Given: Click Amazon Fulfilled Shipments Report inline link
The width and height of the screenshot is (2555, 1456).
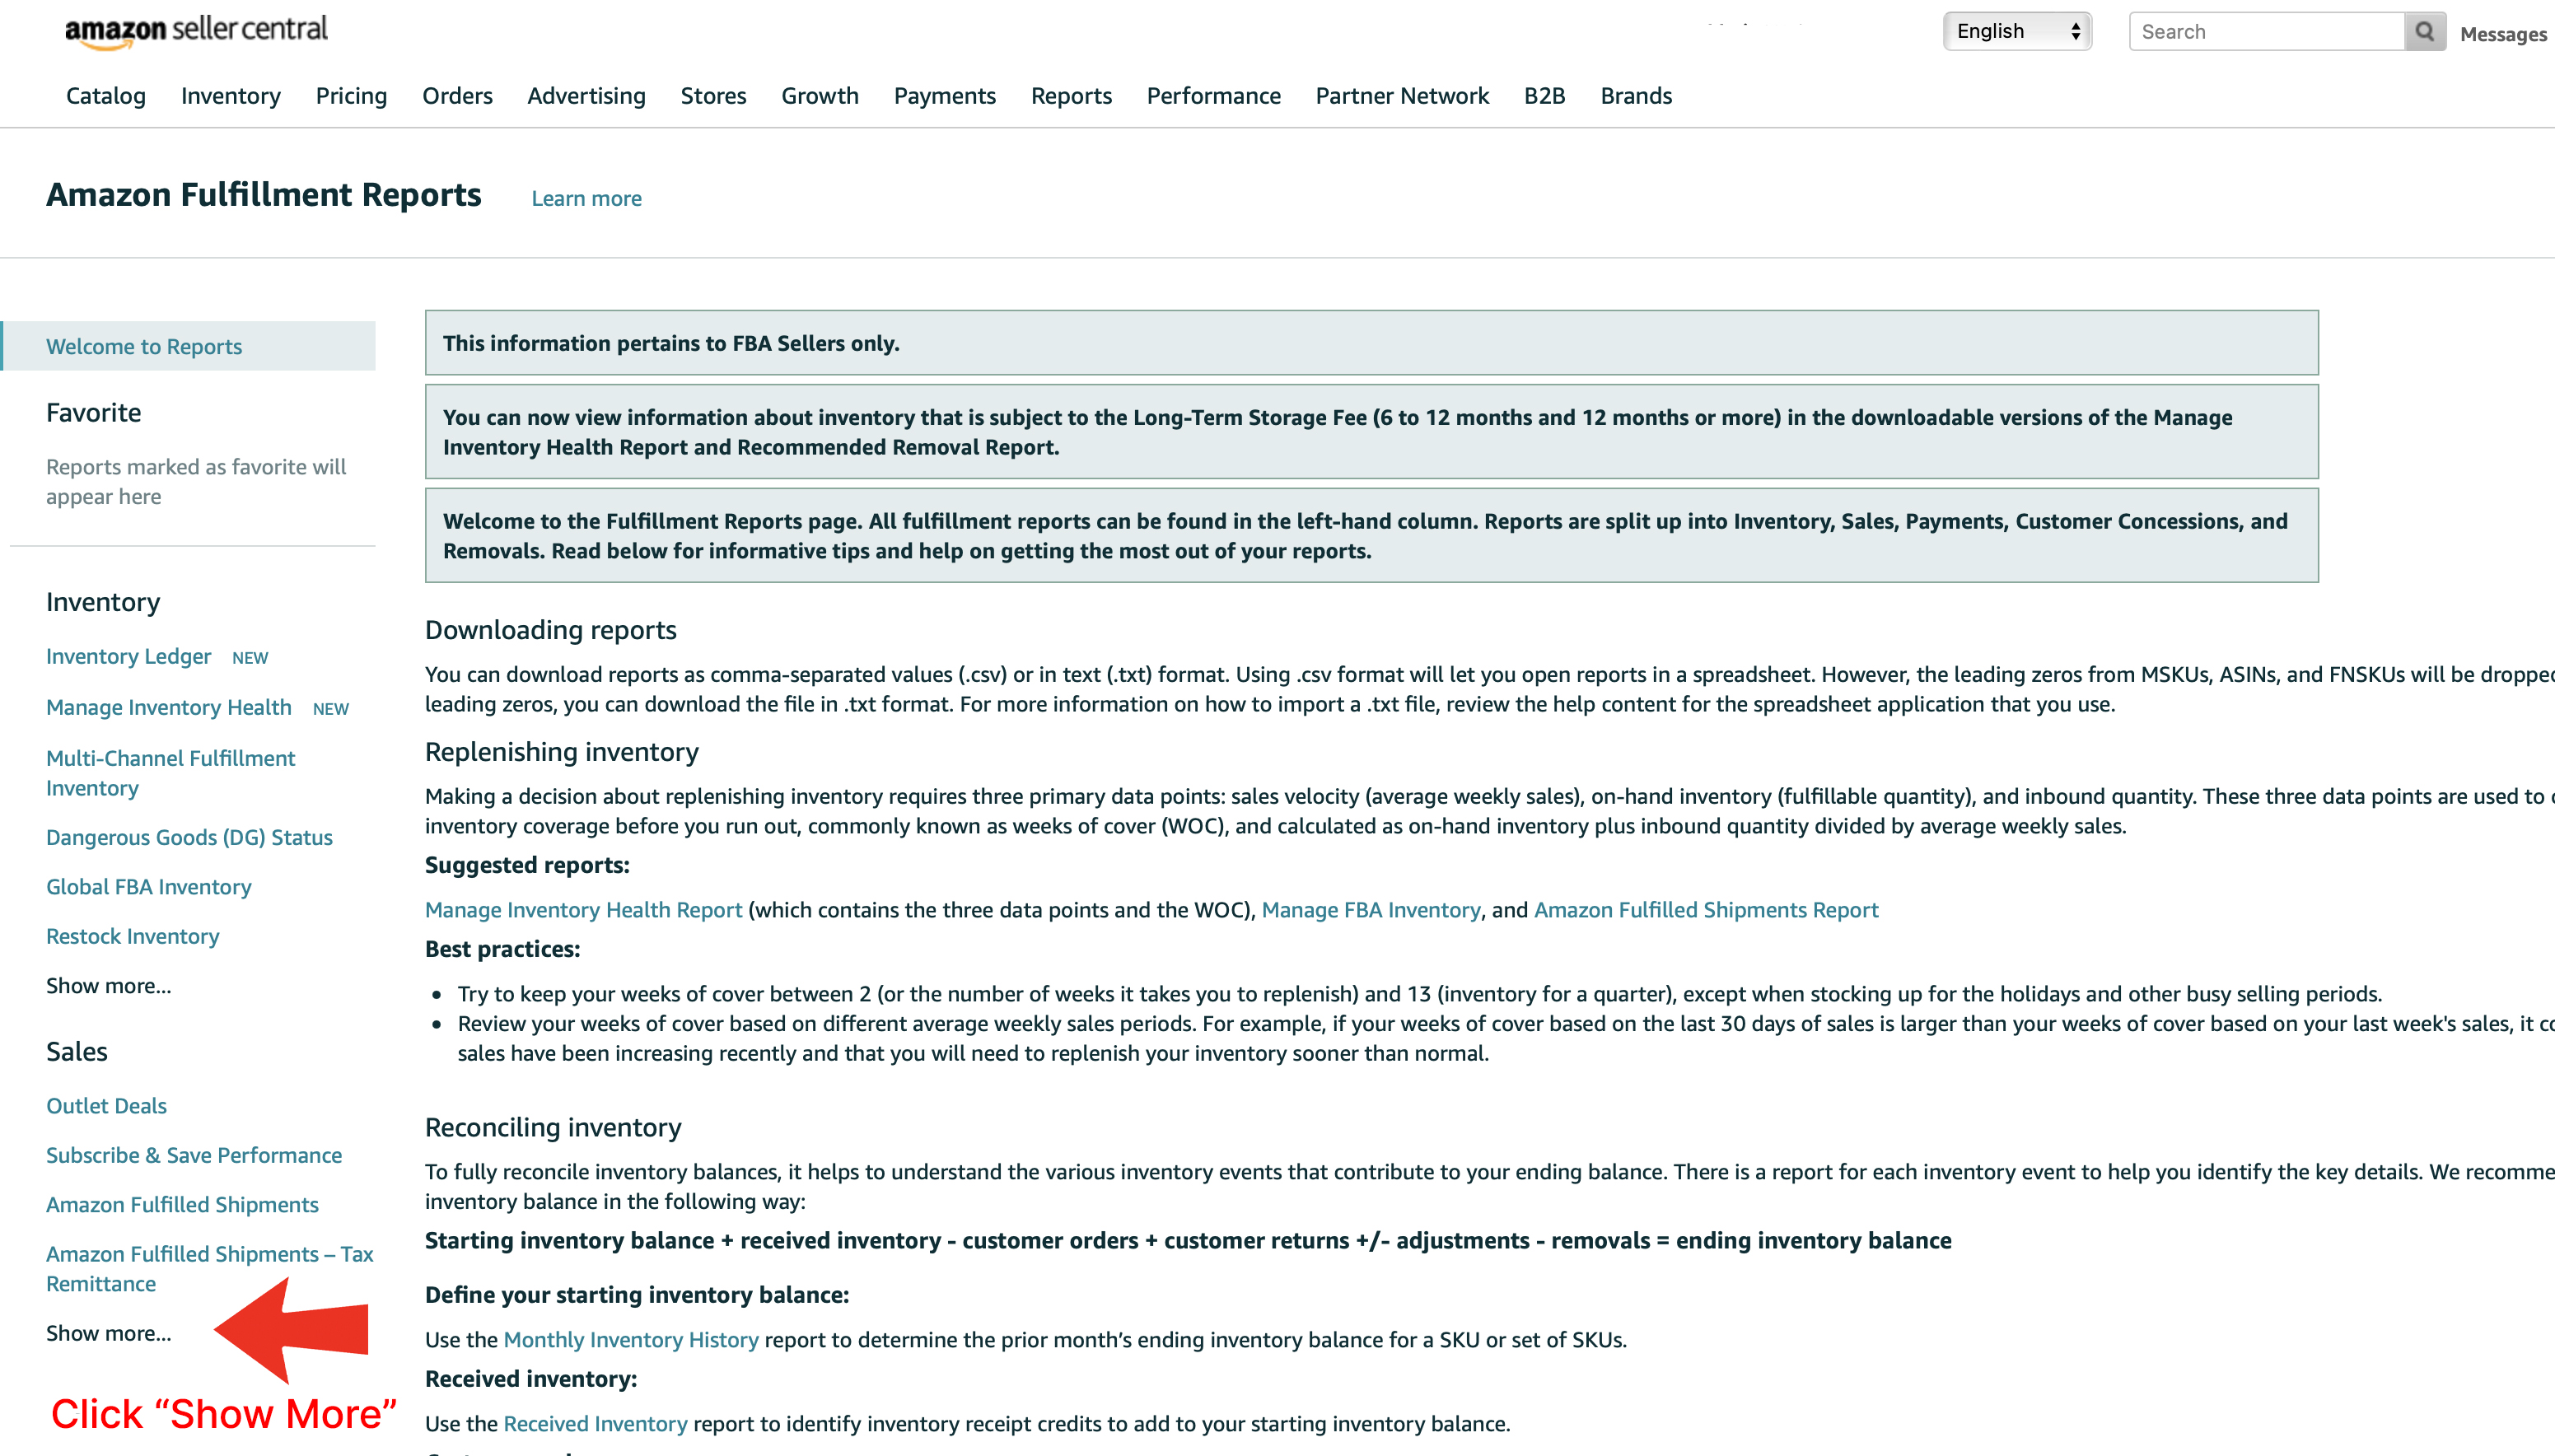Looking at the screenshot, I should pos(1706,910).
